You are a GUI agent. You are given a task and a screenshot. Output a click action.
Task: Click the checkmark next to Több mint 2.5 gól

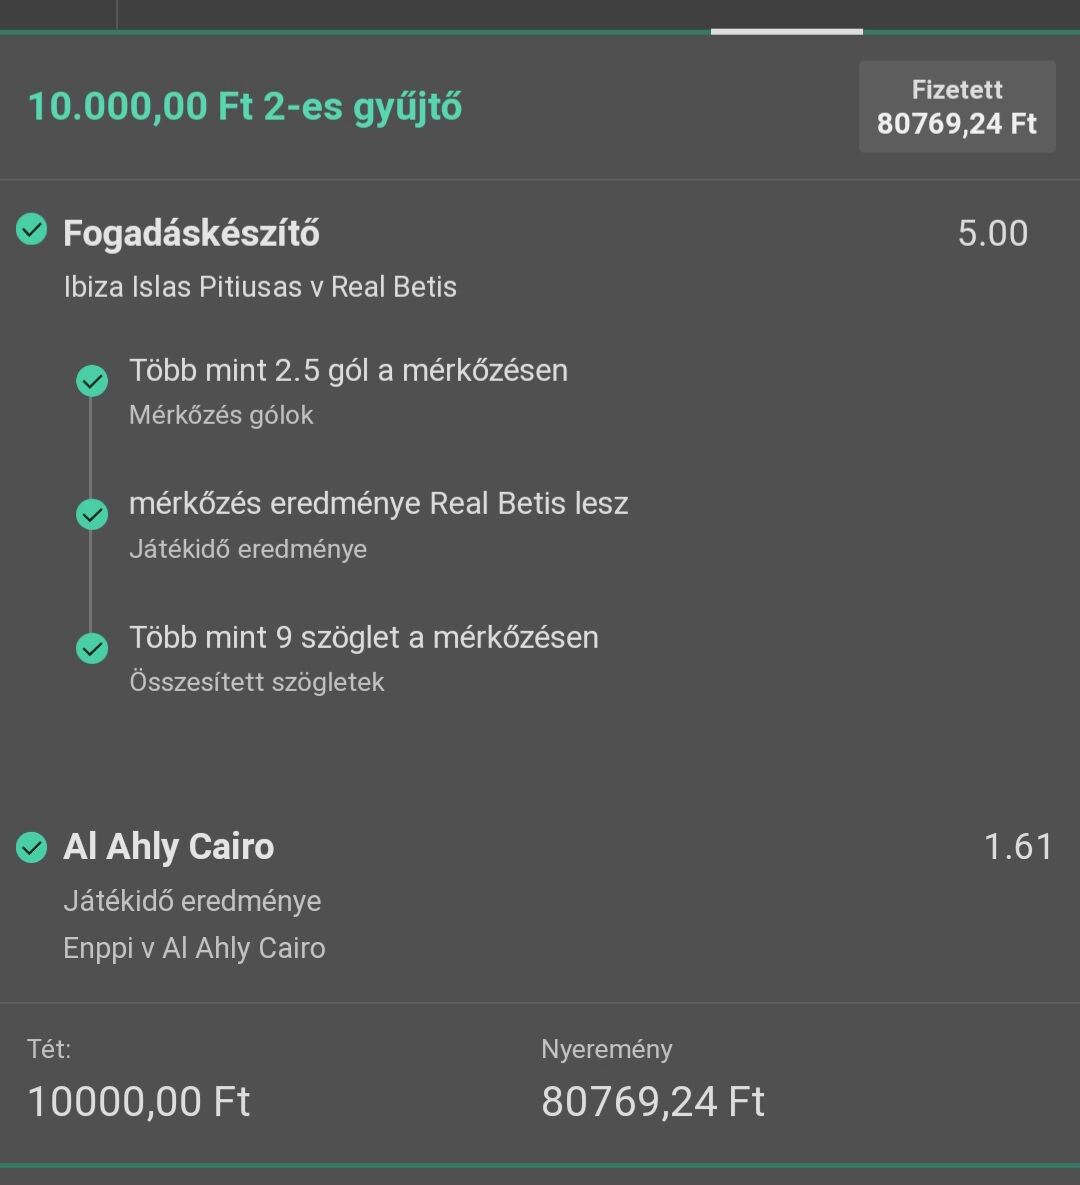tap(92, 381)
